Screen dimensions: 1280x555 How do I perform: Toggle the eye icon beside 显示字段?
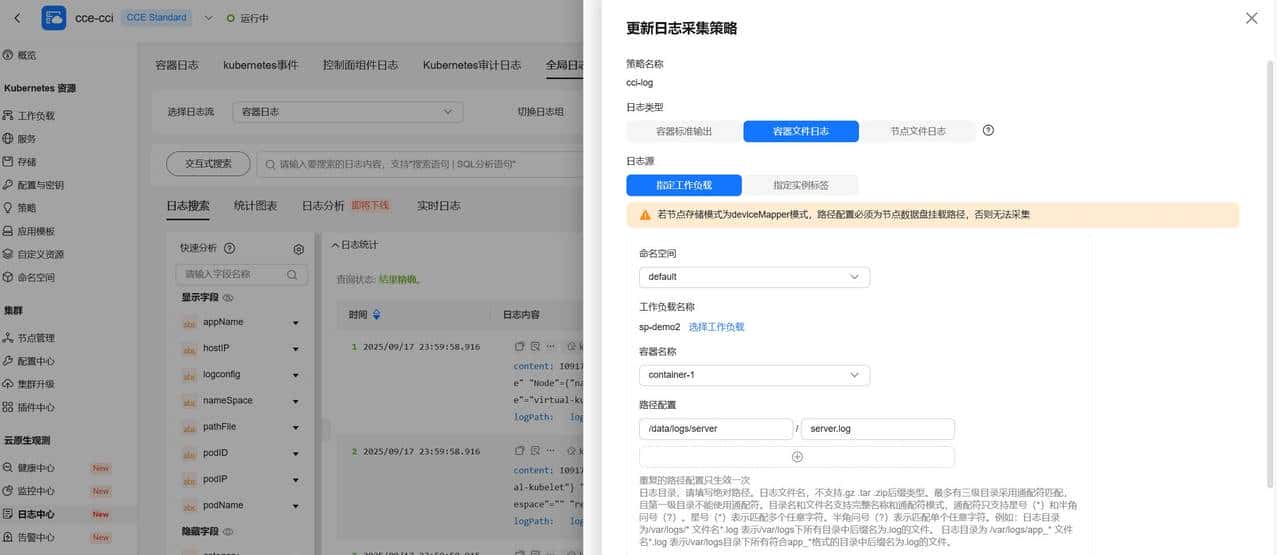coord(227,298)
